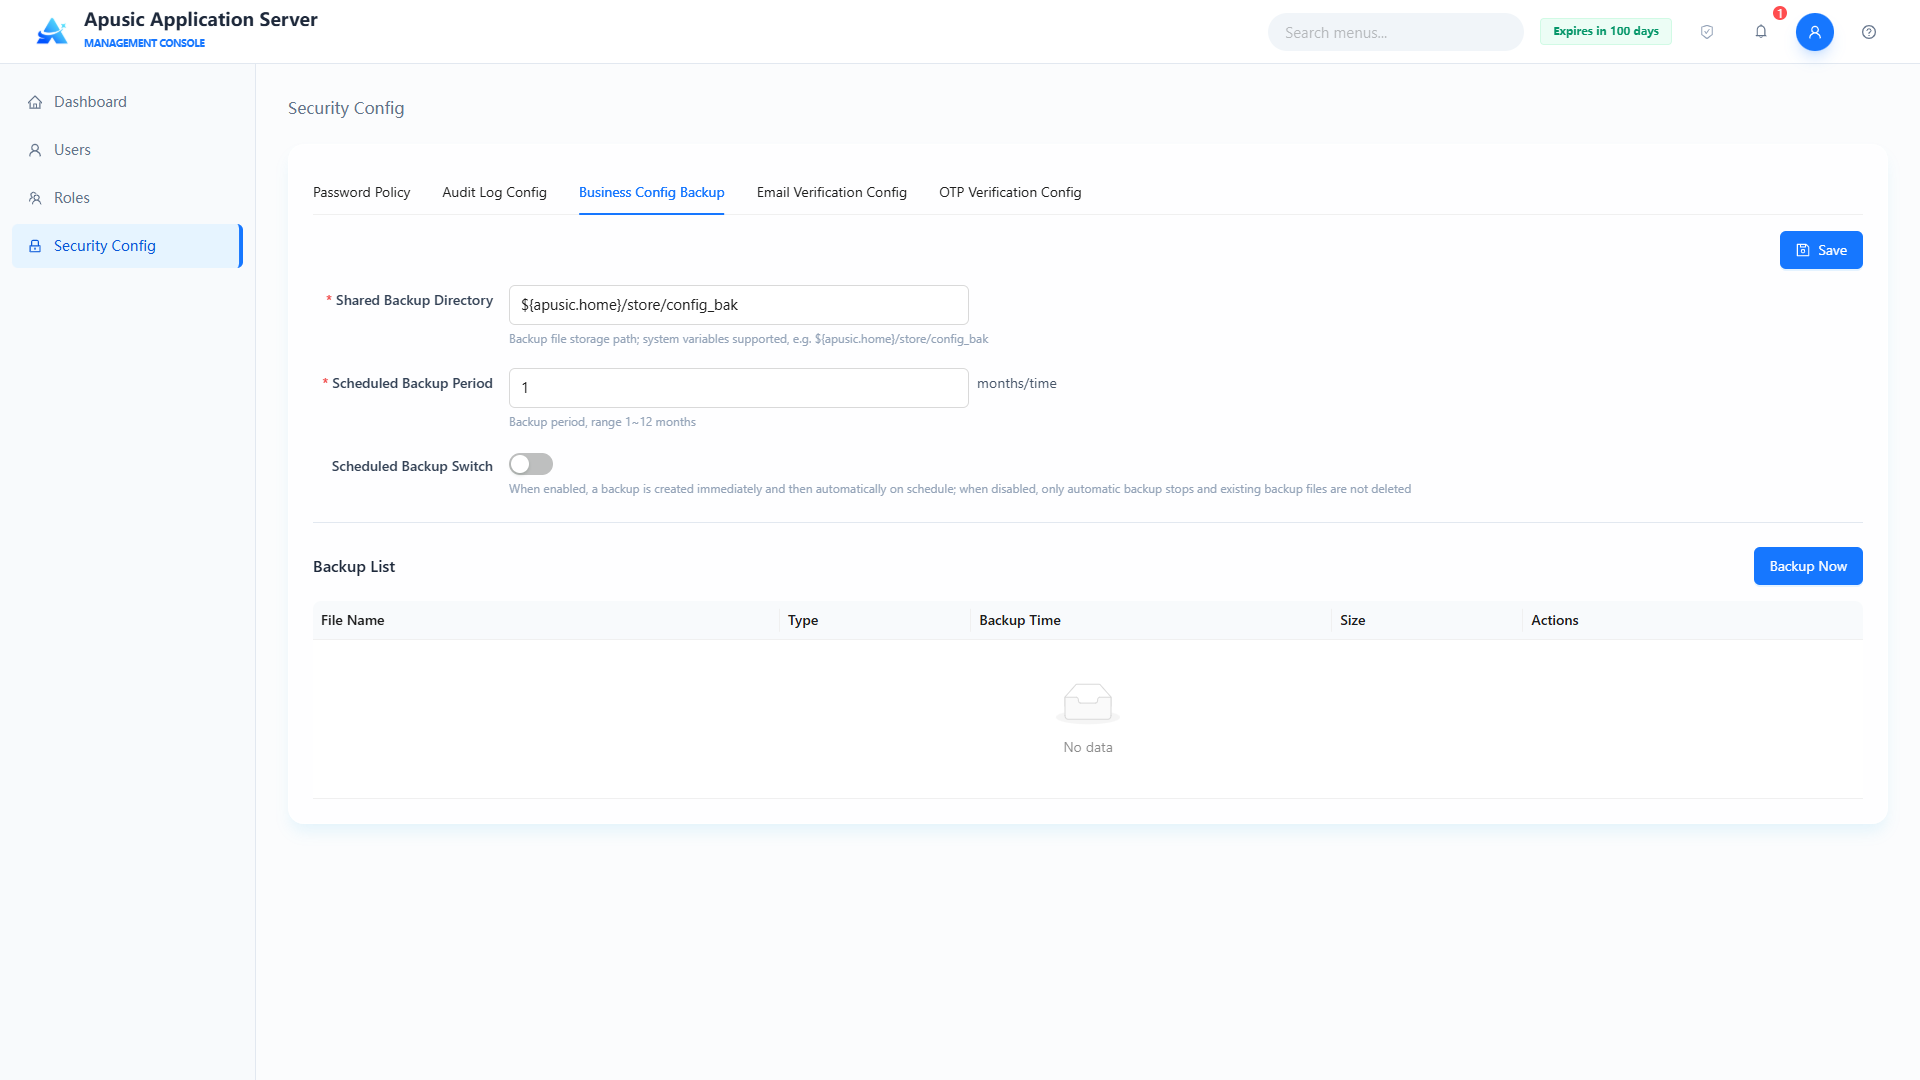Switch to Password Policy tab
The width and height of the screenshot is (1920, 1080).
pos(361,192)
